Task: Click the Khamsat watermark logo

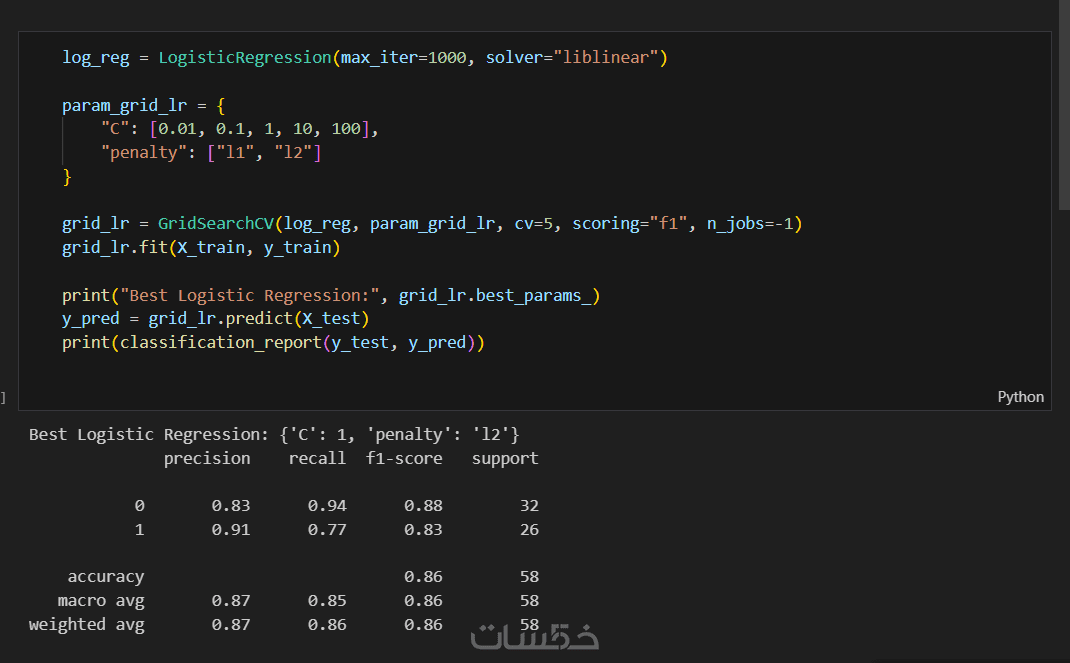Action: 535,637
